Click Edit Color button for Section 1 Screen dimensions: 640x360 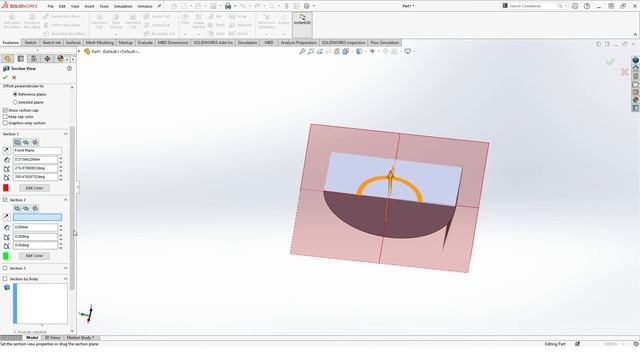click(34, 188)
